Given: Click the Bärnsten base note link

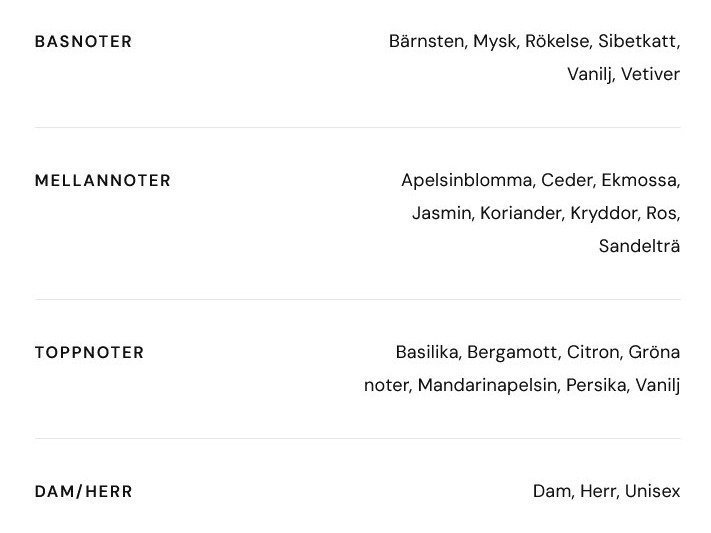Looking at the screenshot, I should click(427, 42).
